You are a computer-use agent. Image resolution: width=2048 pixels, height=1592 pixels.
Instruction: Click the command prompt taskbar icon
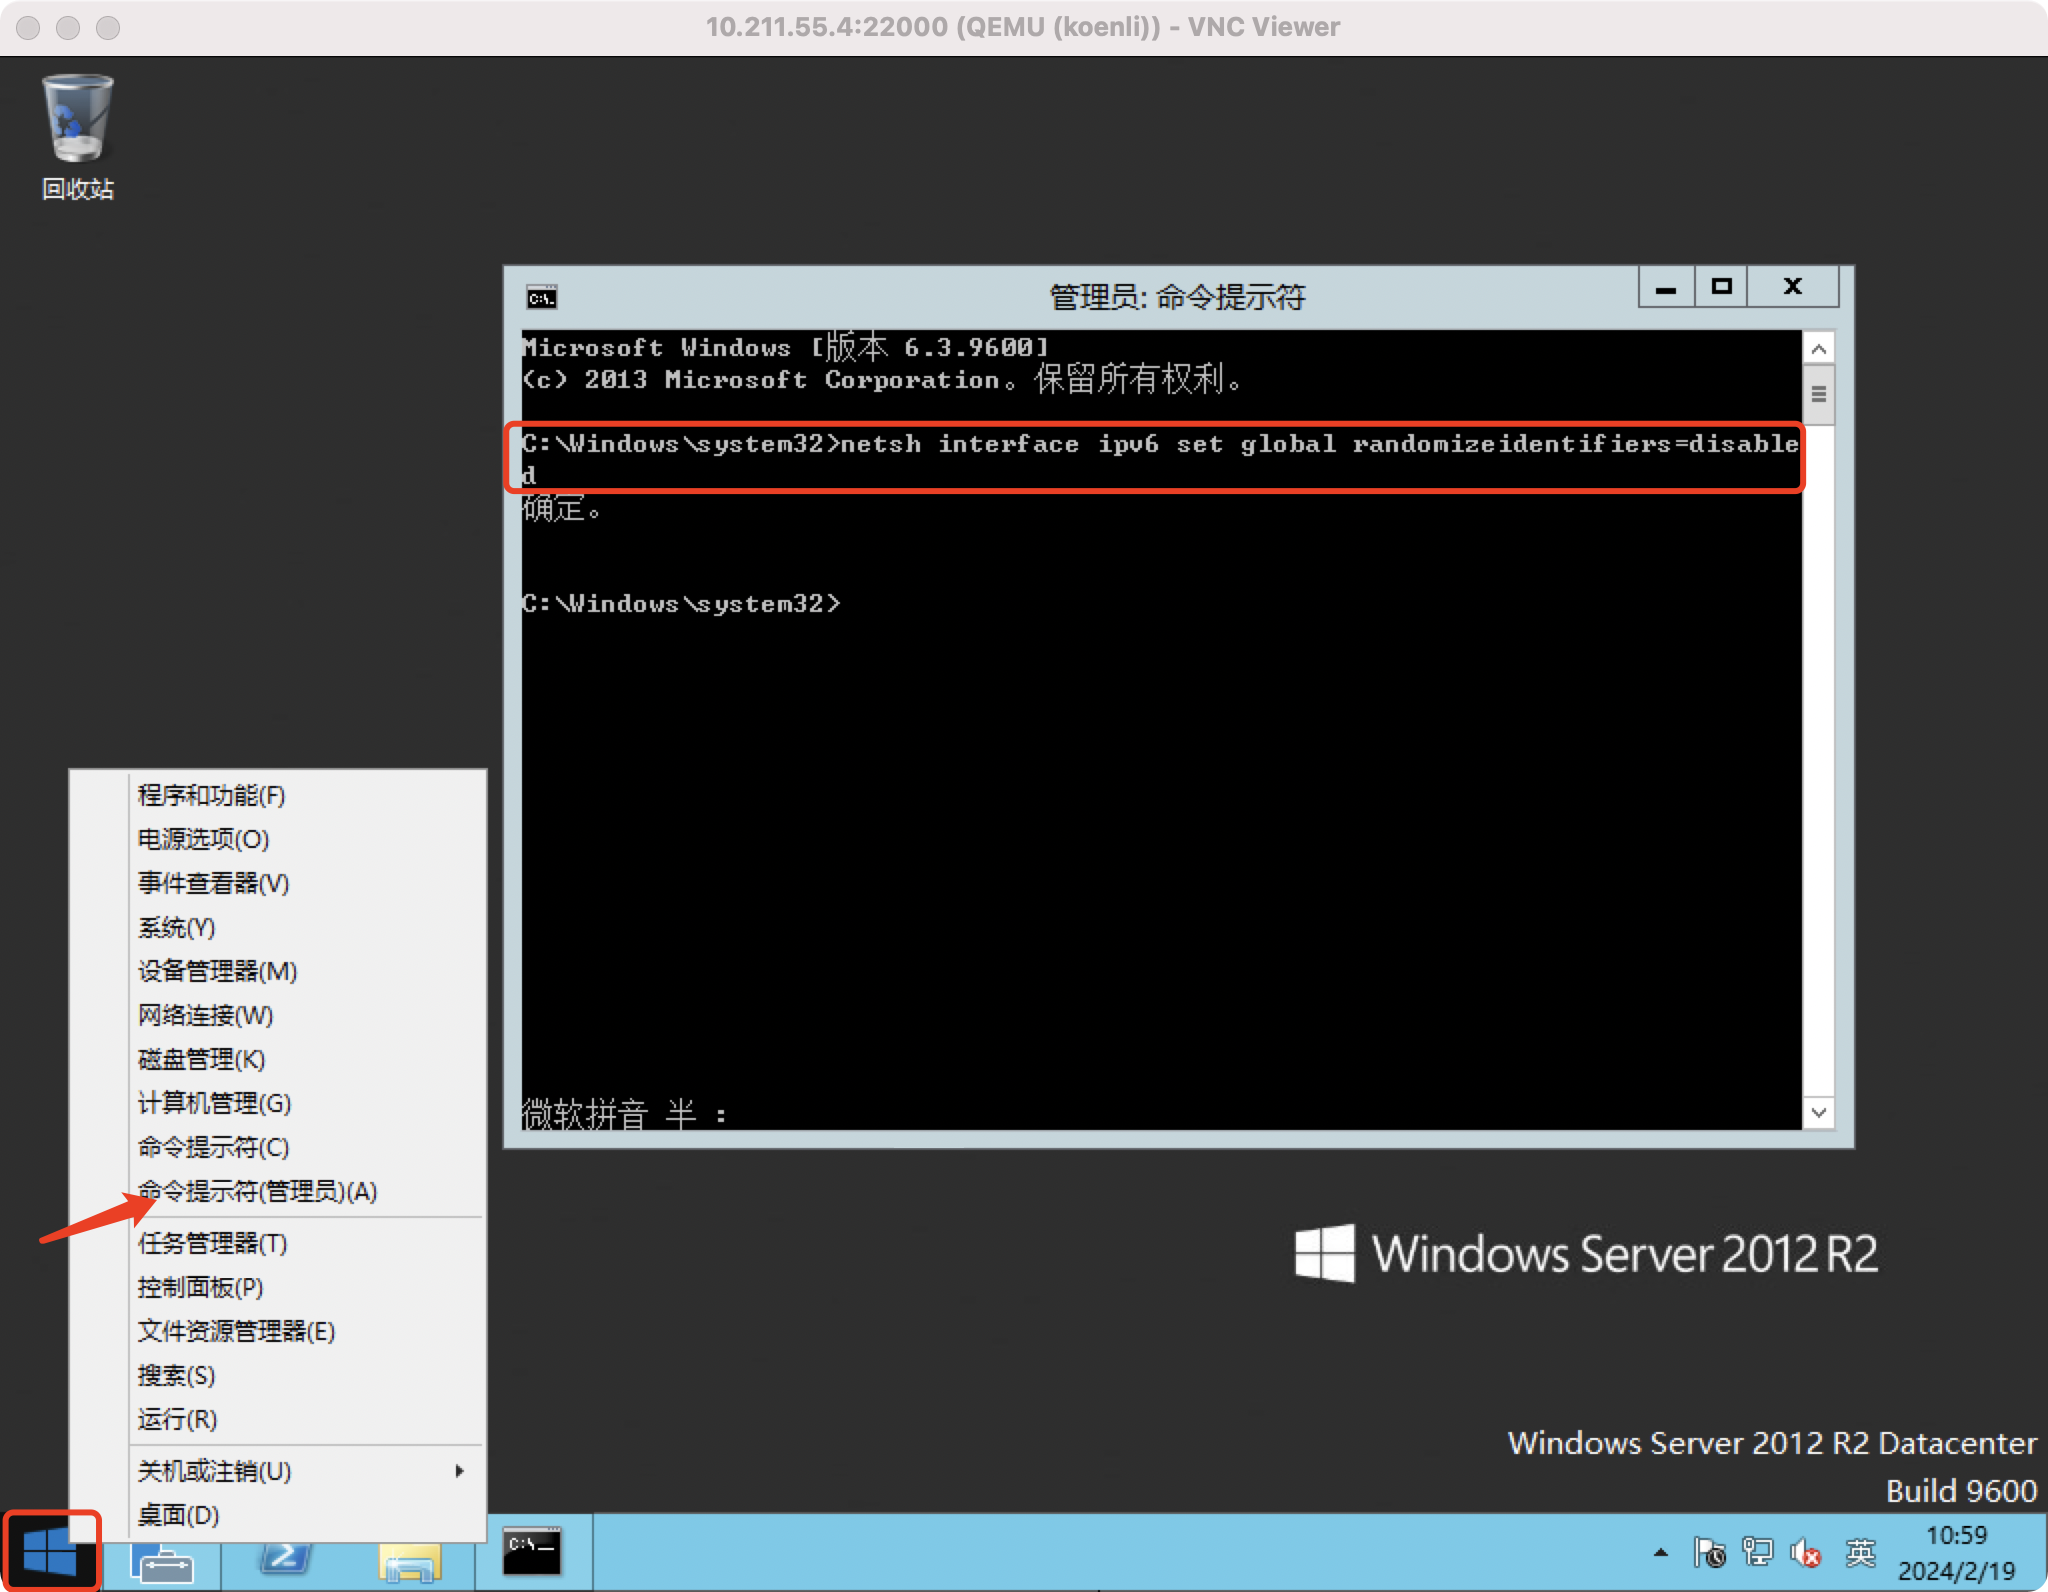(x=531, y=1553)
